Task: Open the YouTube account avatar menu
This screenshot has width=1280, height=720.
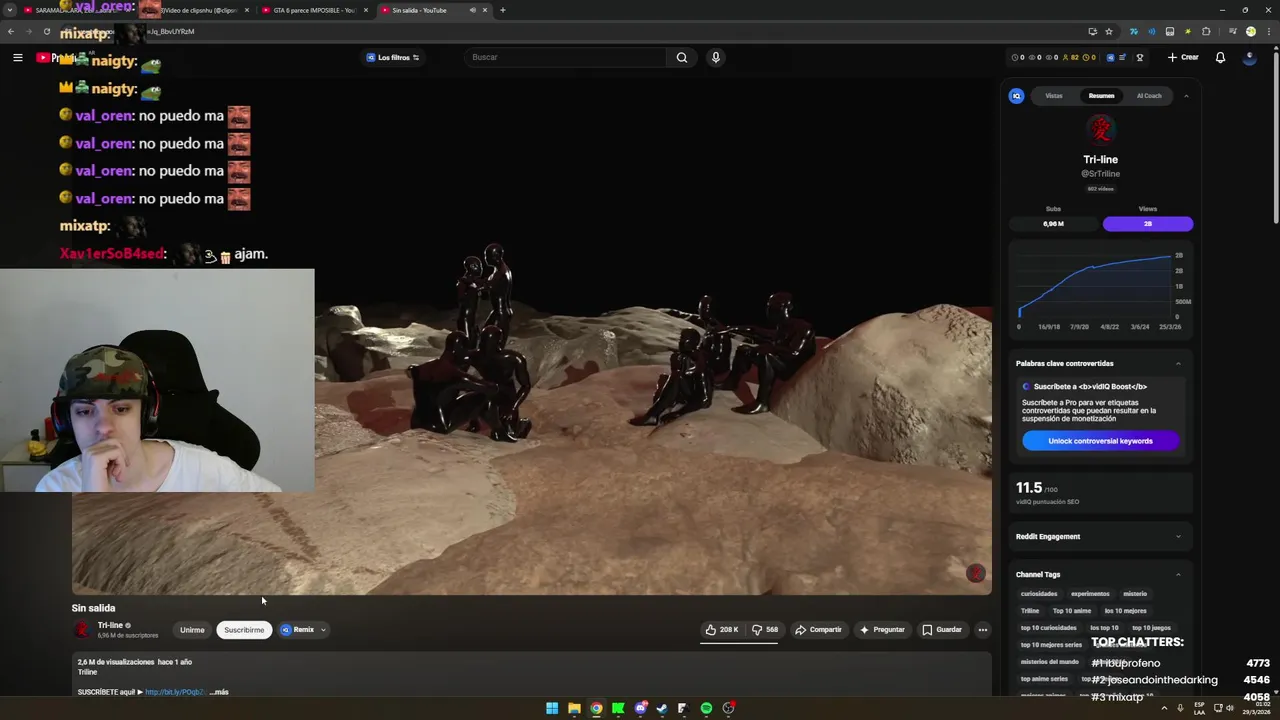Action: click(1249, 57)
